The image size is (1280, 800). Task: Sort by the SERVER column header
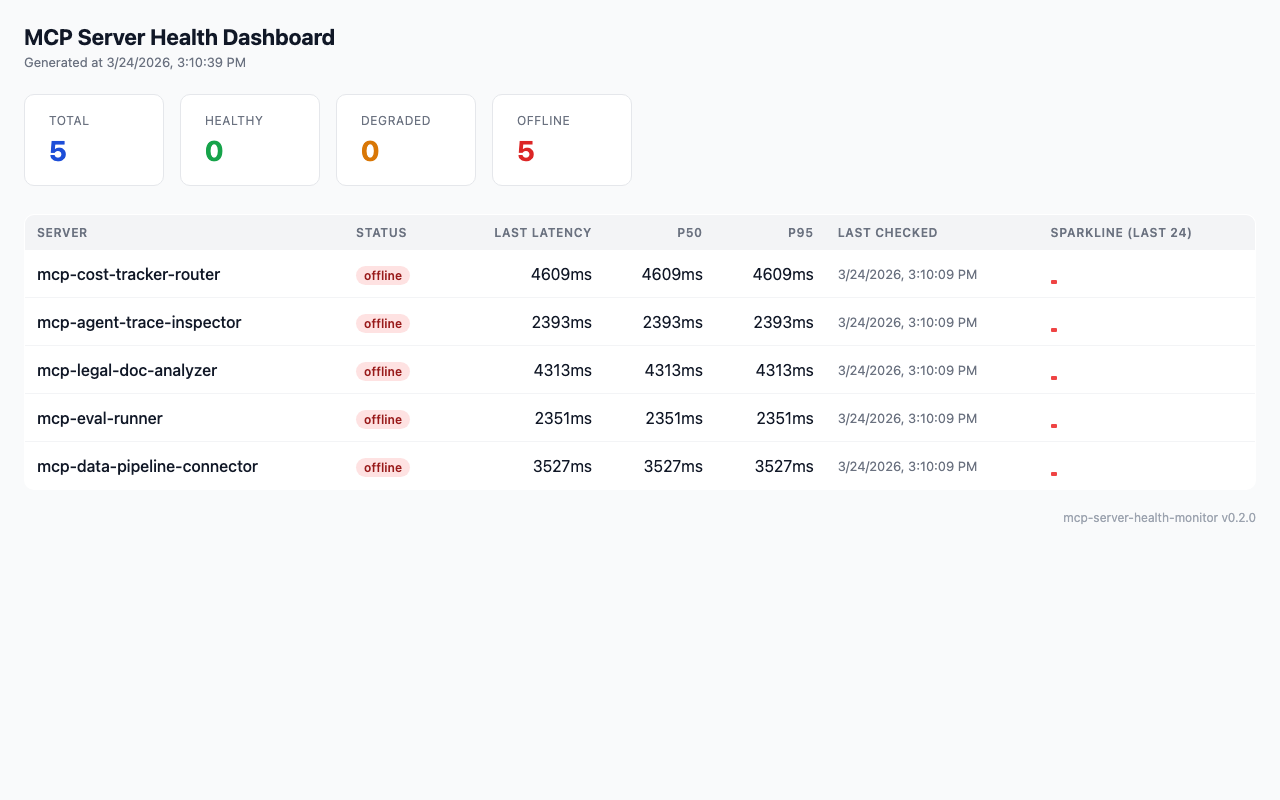[x=62, y=232]
